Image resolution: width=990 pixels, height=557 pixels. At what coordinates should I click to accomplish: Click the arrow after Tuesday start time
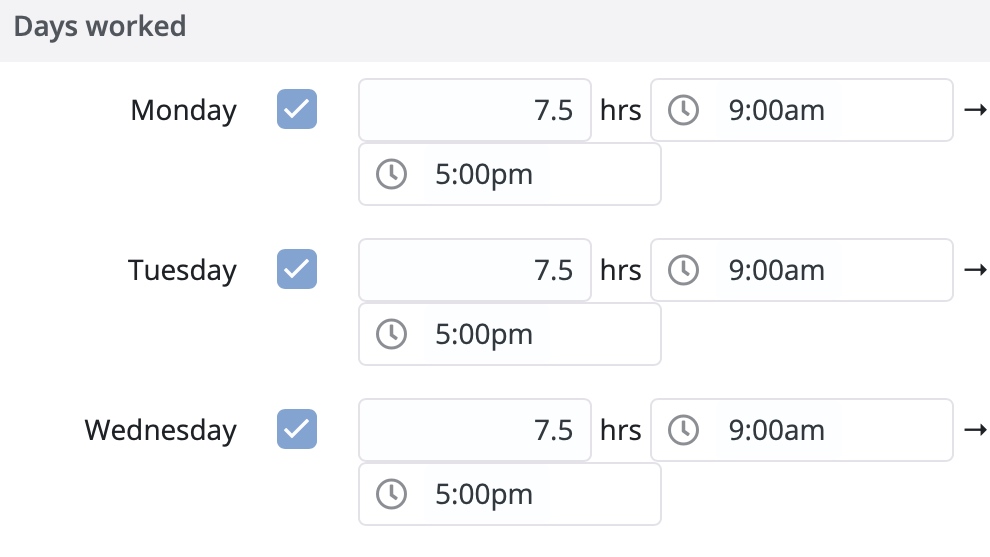tap(975, 270)
